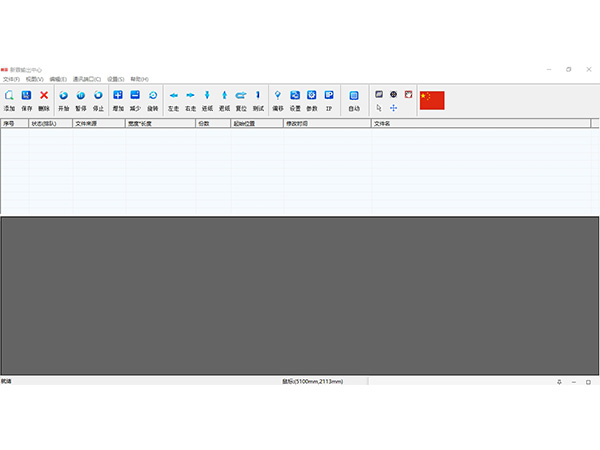Toggle the 自动 (Auto) mode button
The image size is (600, 450).
[354, 98]
